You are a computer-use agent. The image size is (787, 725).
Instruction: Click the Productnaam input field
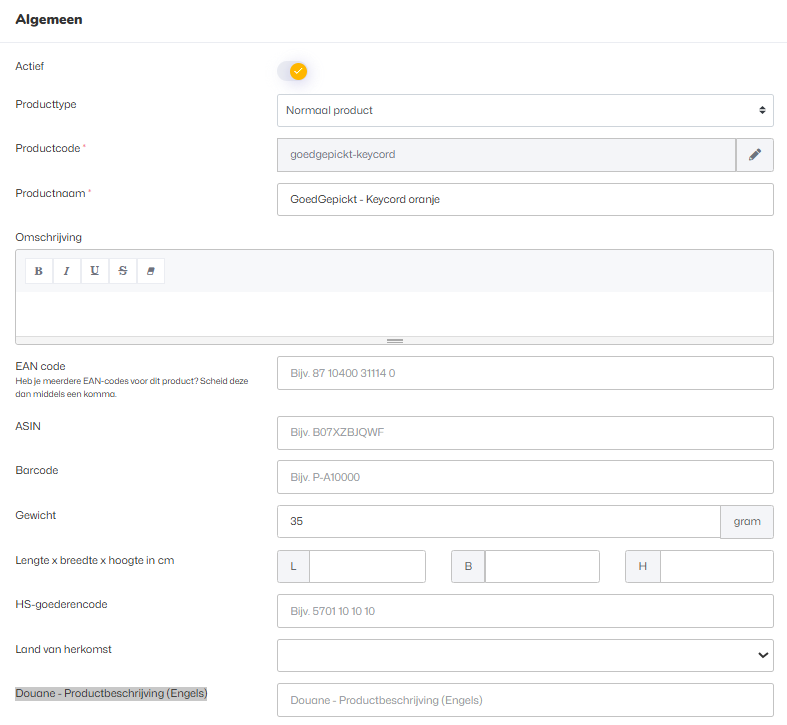[x=524, y=199]
